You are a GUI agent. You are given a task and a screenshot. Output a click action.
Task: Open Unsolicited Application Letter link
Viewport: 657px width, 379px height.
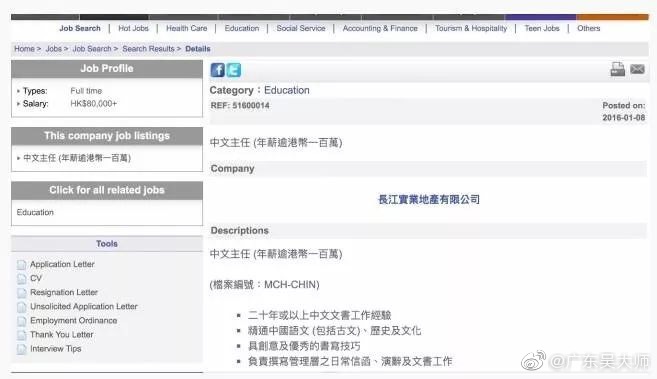tap(84, 307)
